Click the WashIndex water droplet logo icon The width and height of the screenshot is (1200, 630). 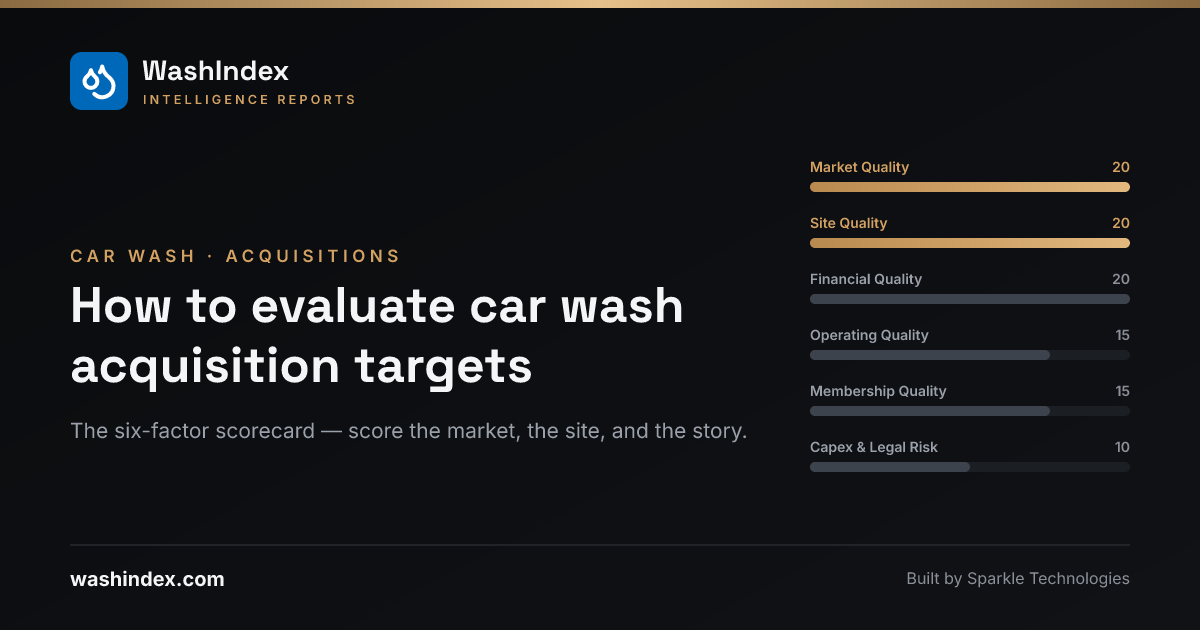[x=99, y=81]
